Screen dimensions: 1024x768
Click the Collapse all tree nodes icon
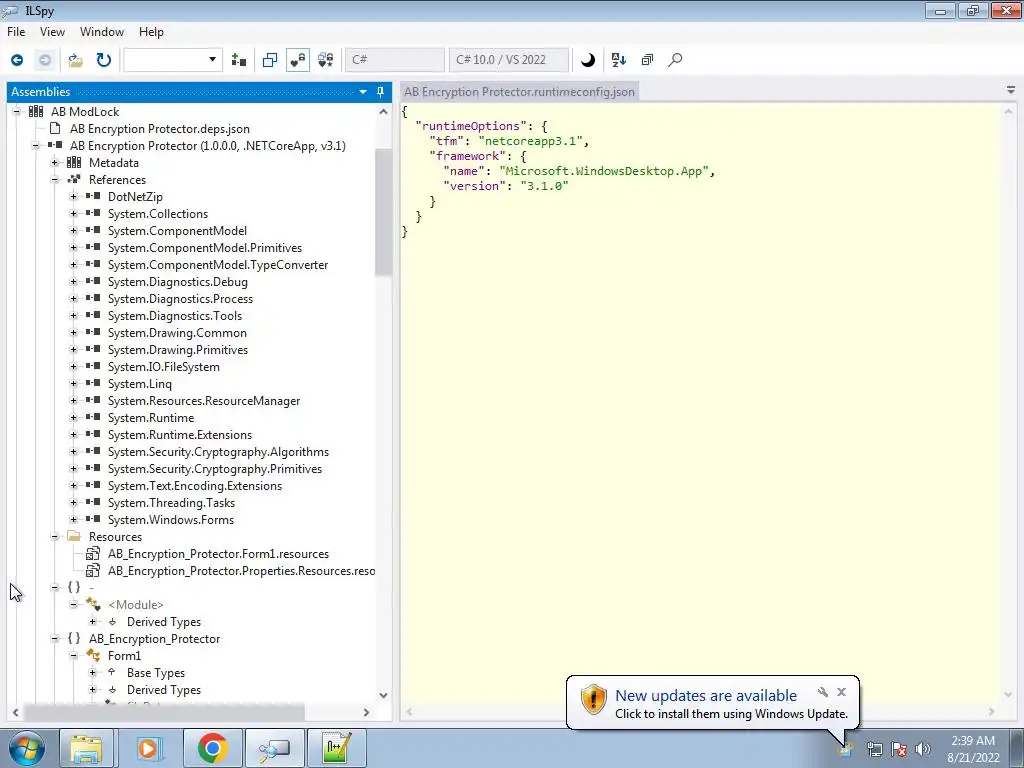coord(647,60)
